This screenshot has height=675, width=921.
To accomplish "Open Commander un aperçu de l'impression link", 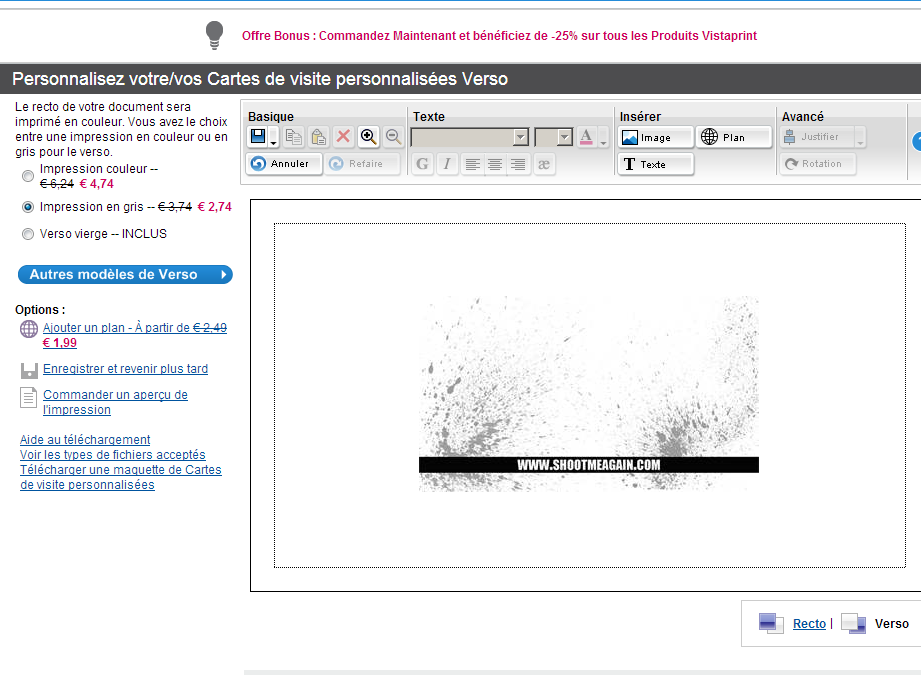I will pos(115,402).
